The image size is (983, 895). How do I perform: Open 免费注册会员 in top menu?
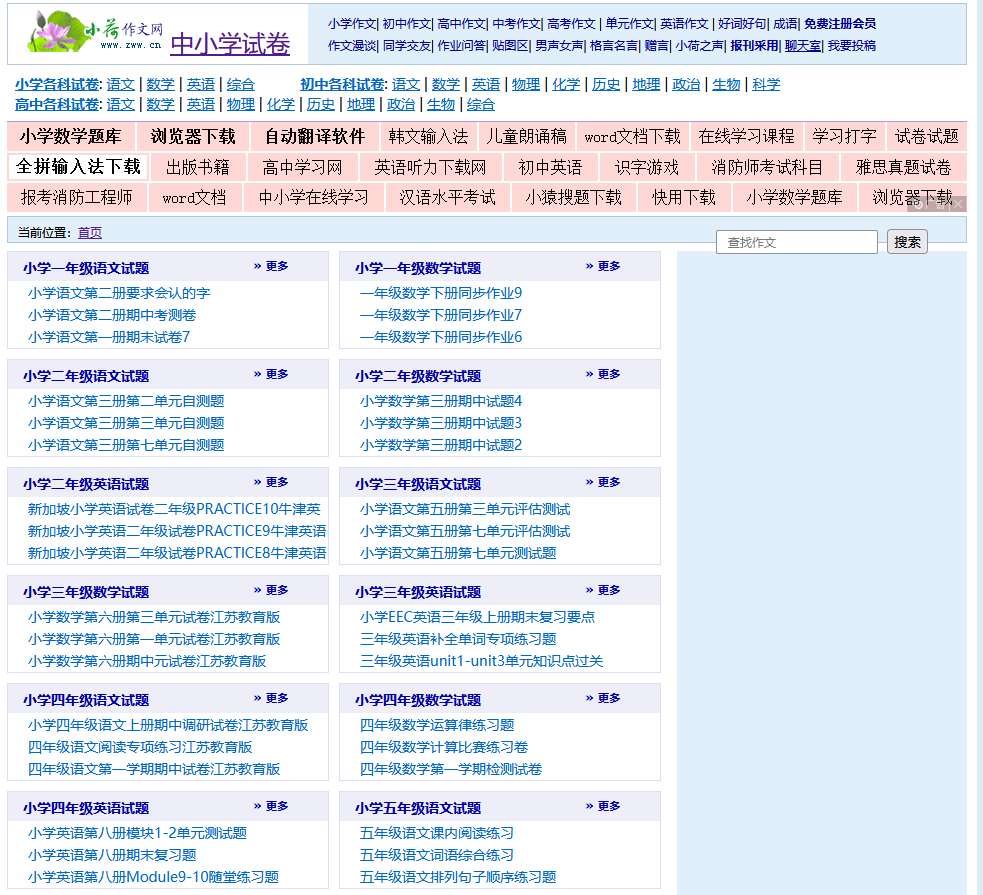pos(840,24)
